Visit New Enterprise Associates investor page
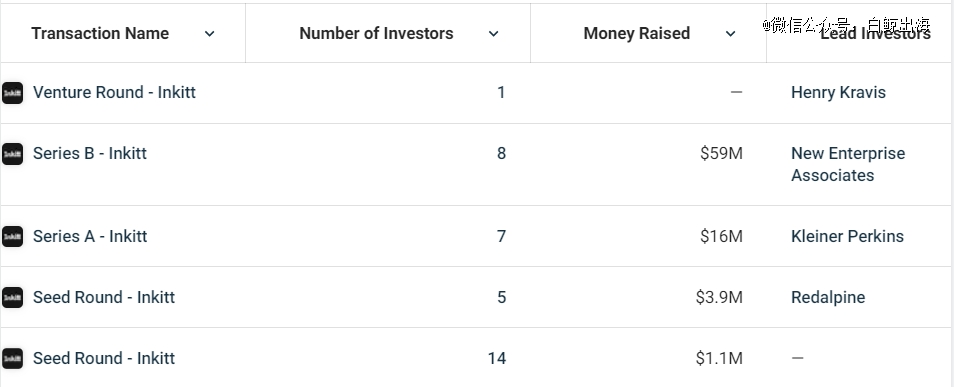The height and width of the screenshot is (387, 954). tap(848, 164)
